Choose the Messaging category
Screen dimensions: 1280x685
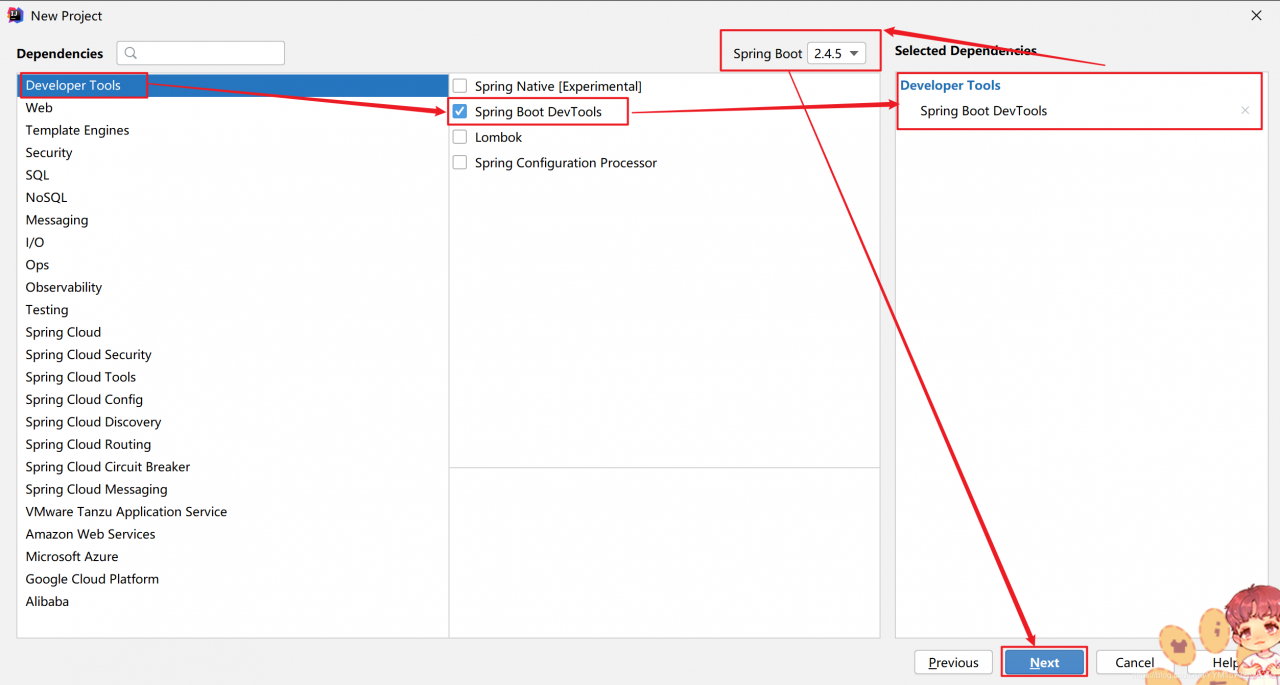(232, 220)
